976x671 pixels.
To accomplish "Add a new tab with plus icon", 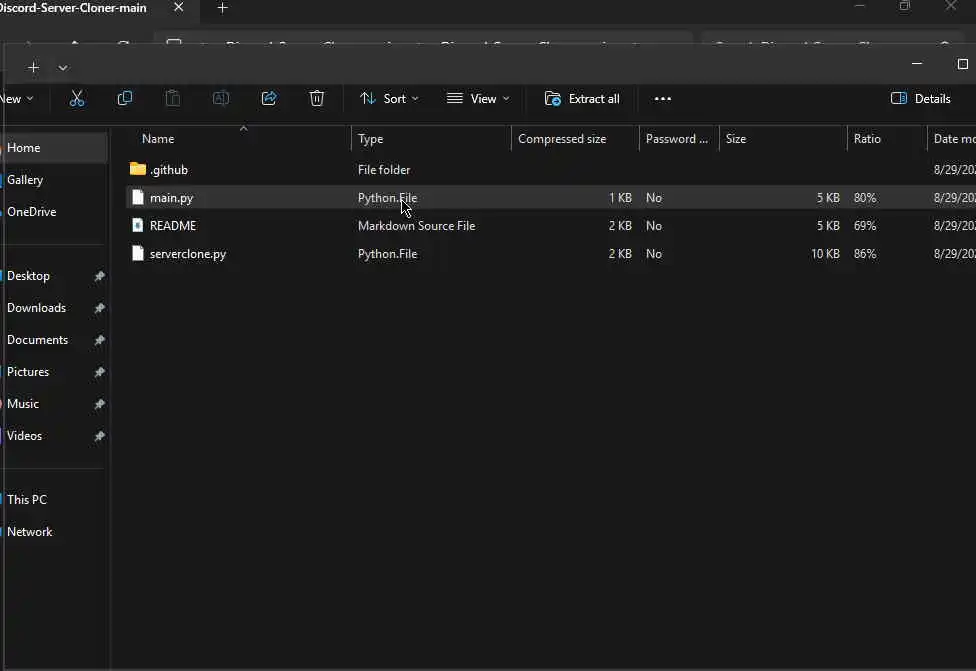I will tap(34, 67).
